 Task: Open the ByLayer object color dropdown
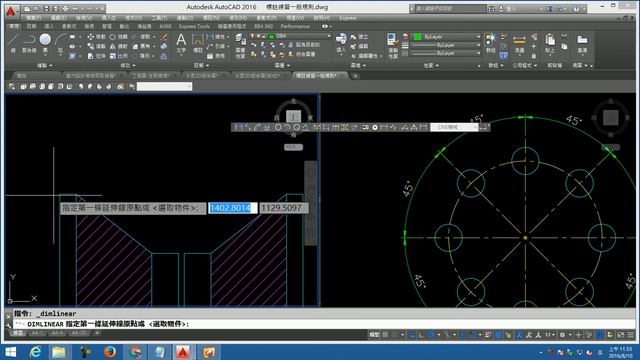click(478, 37)
